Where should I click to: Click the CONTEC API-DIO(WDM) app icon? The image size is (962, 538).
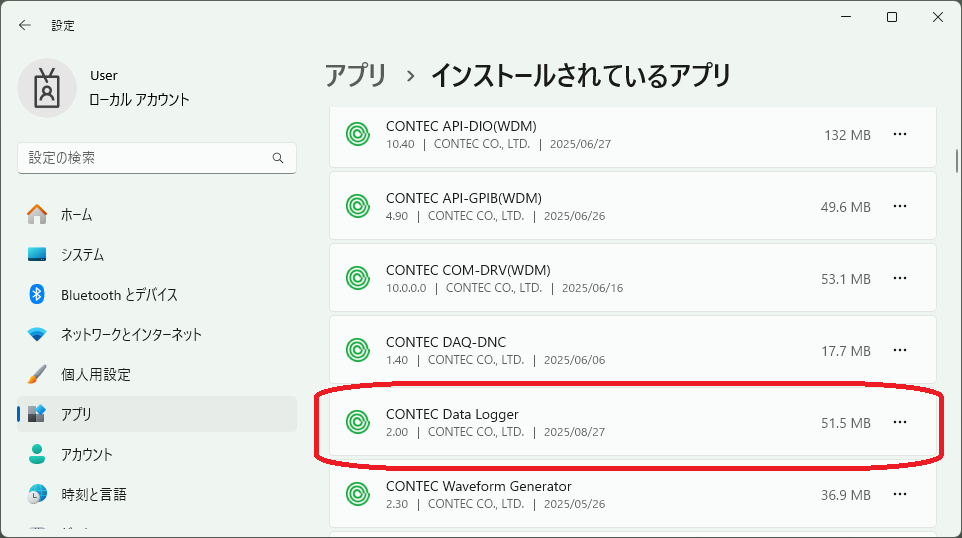point(357,134)
